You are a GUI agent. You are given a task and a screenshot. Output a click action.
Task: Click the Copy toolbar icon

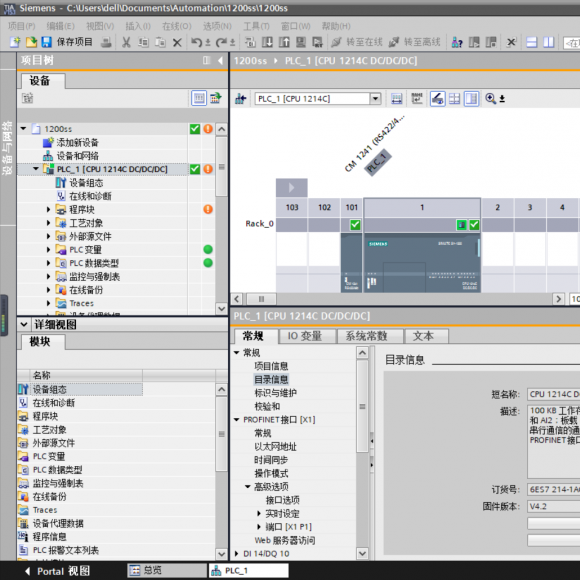pos(143,42)
